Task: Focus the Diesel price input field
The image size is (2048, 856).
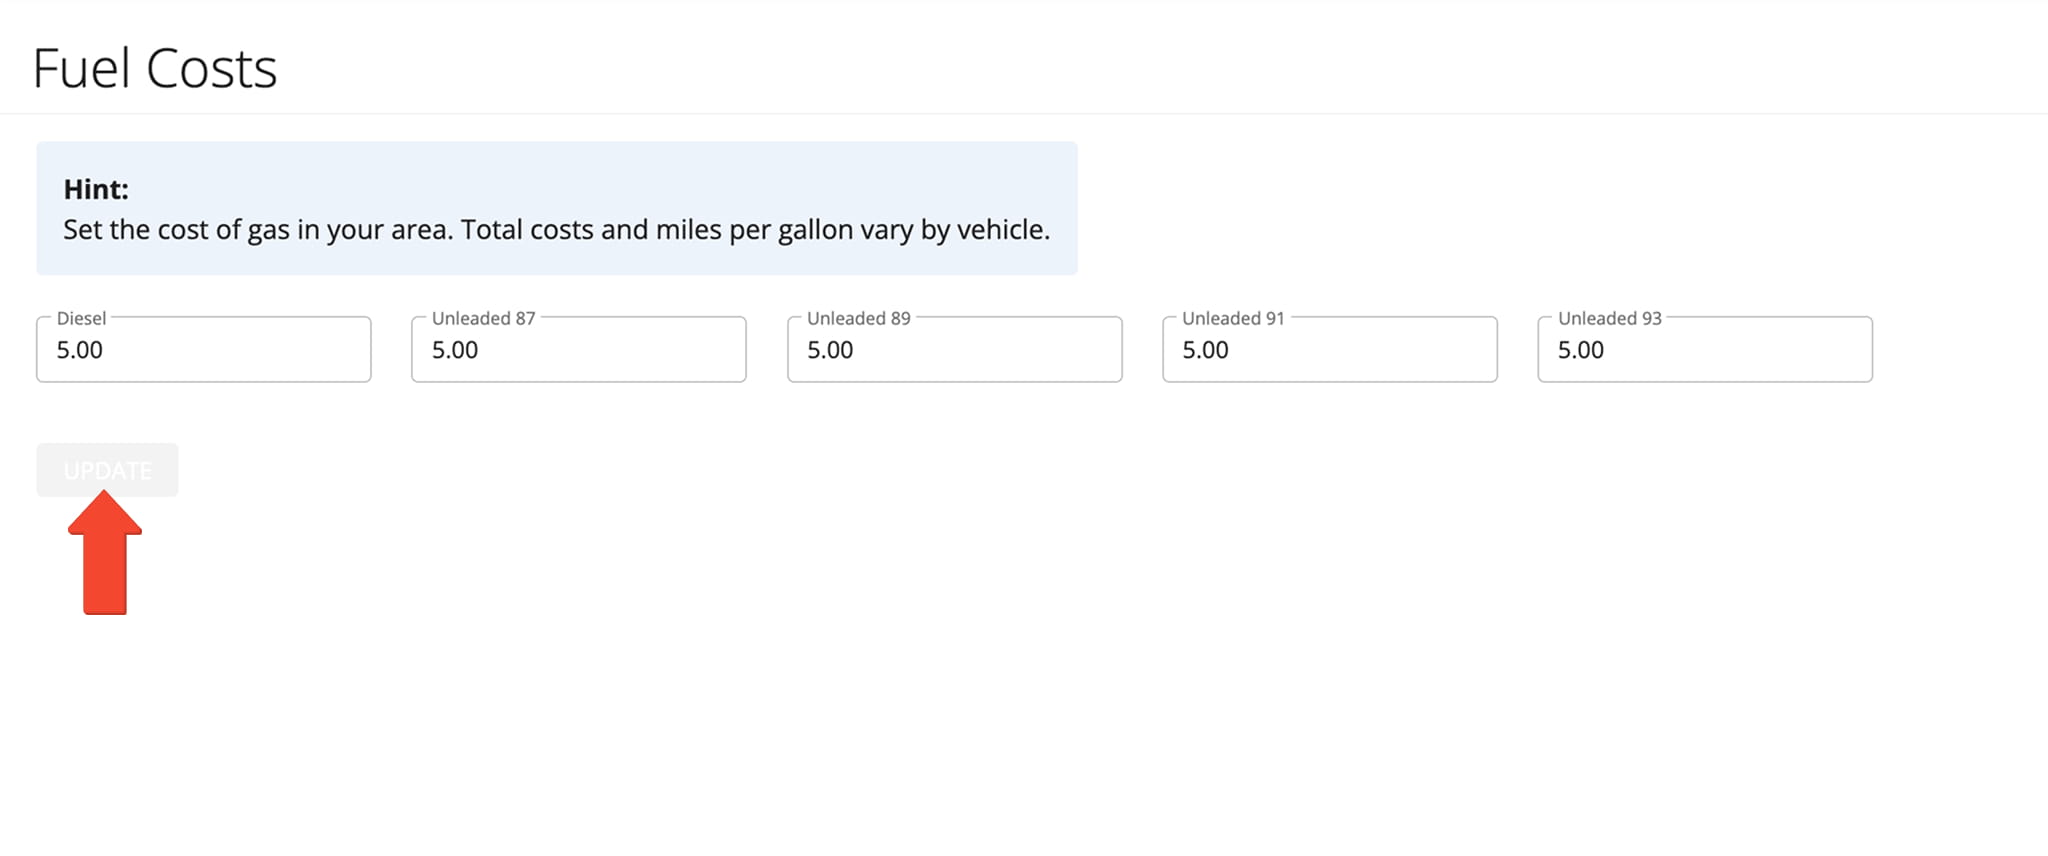Action: tap(204, 349)
